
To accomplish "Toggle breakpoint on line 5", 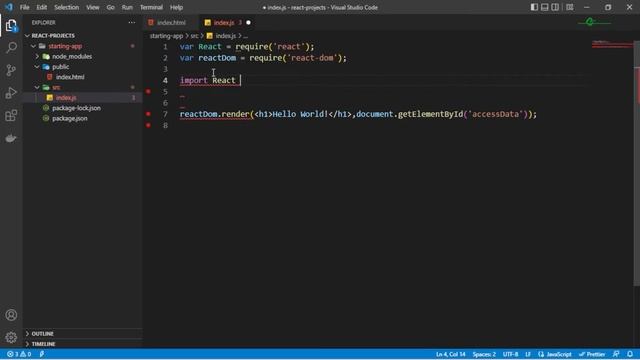I will [148, 91].
